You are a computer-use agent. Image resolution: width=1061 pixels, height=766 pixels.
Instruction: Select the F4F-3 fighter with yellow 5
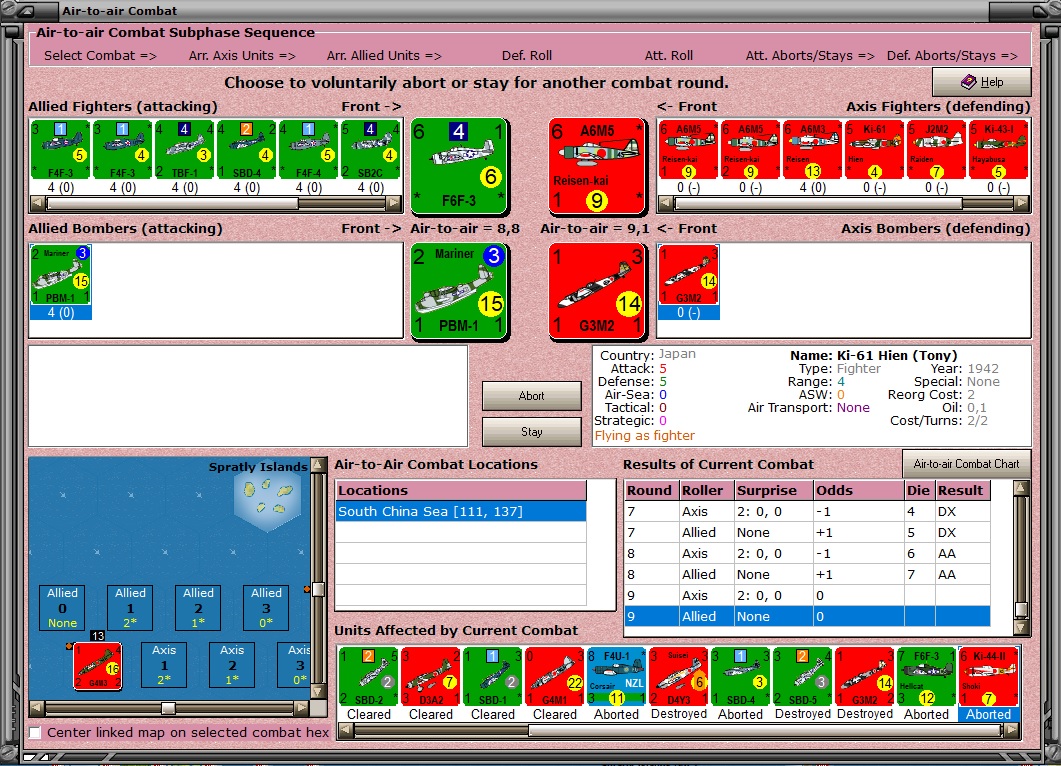point(60,150)
